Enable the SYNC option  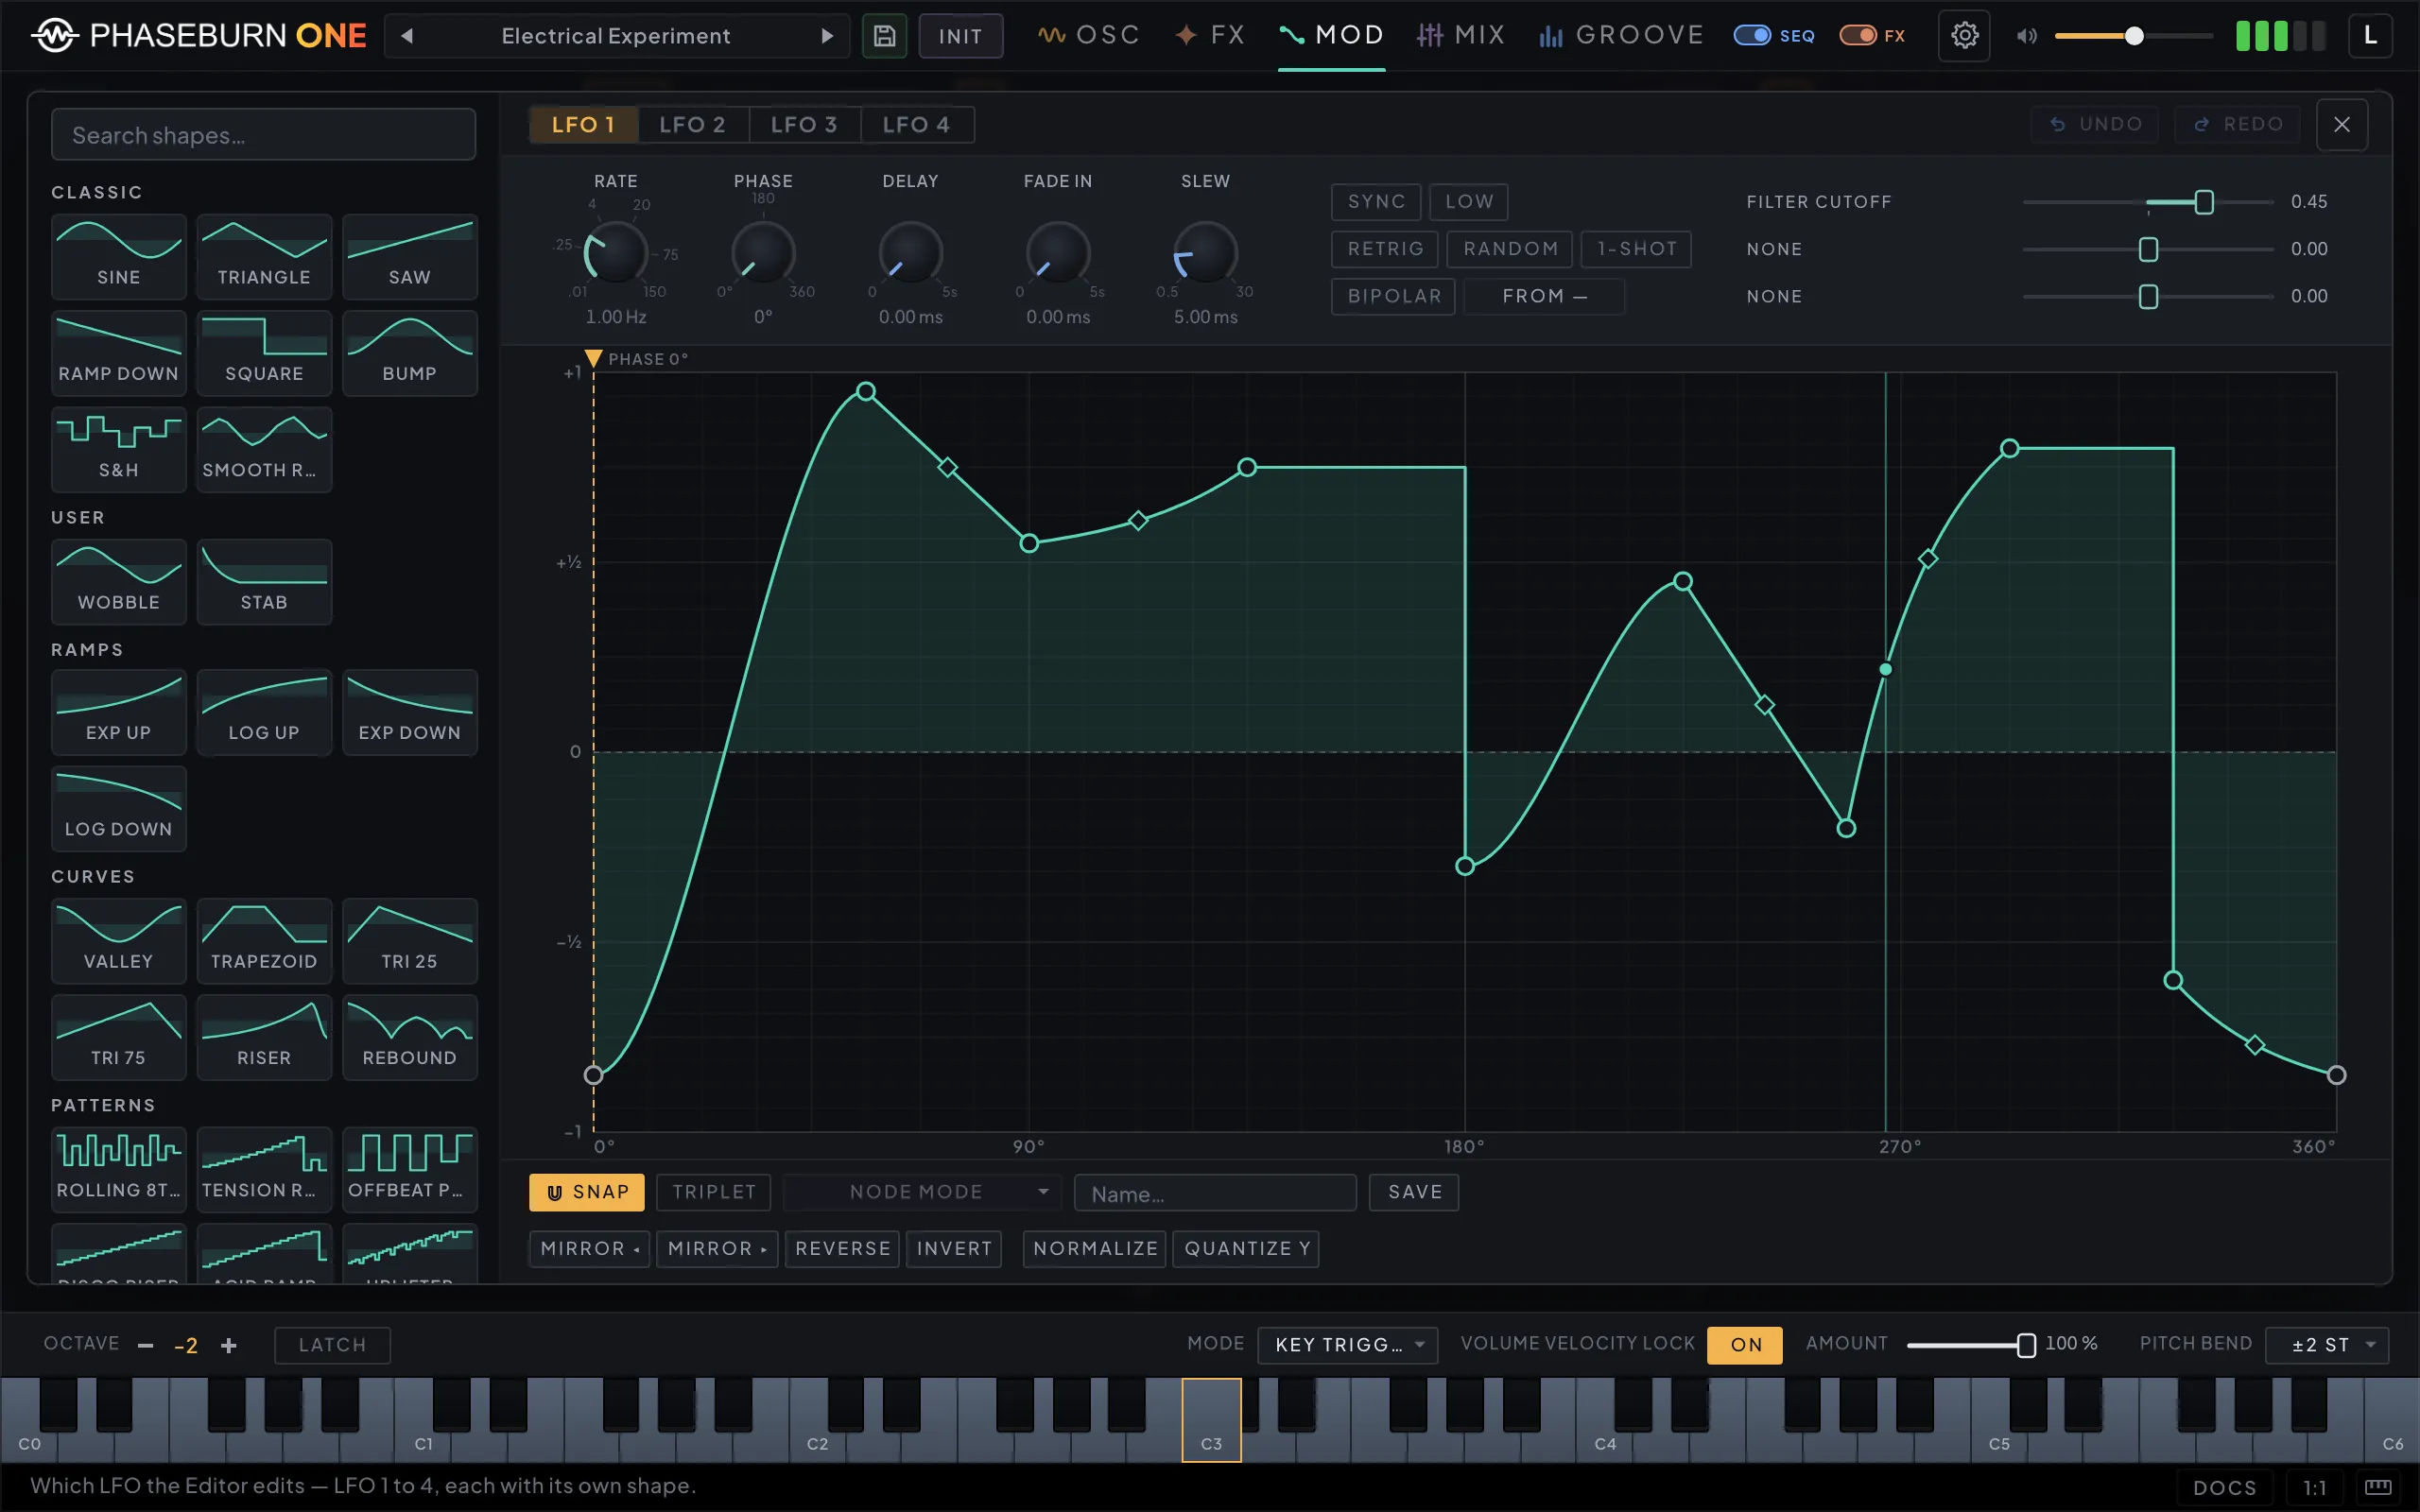1376,202
